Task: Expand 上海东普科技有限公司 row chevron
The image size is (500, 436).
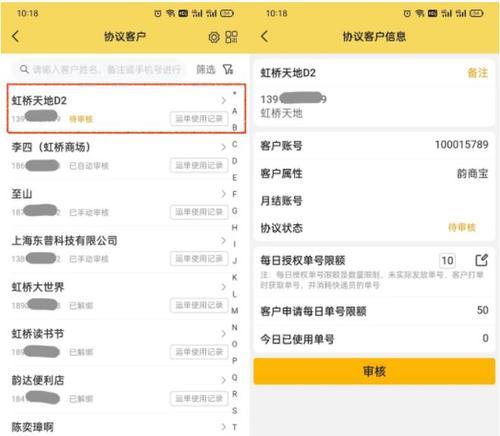Action: pyautogui.click(x=224, y=240)
